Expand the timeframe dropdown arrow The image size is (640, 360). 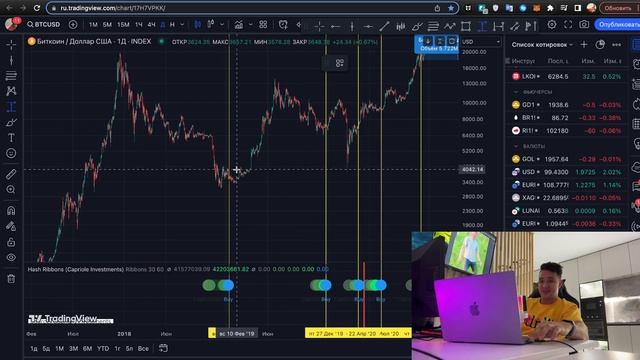click(182, 25)
